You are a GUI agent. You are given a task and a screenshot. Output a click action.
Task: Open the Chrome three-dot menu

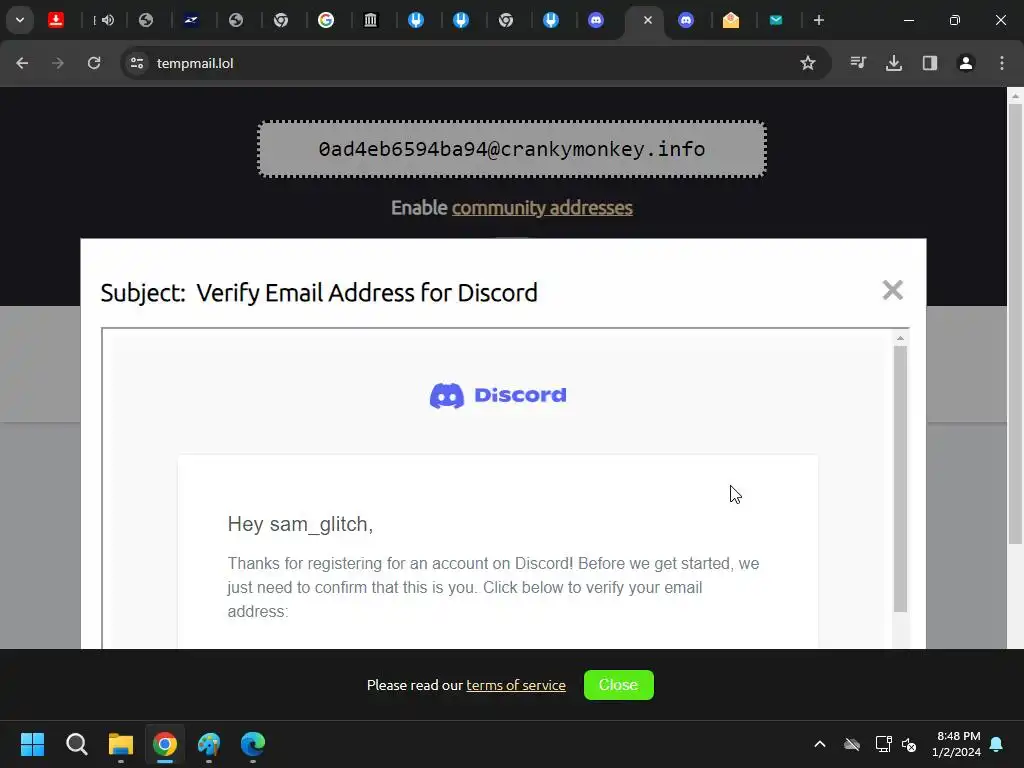click(1002, 63)
